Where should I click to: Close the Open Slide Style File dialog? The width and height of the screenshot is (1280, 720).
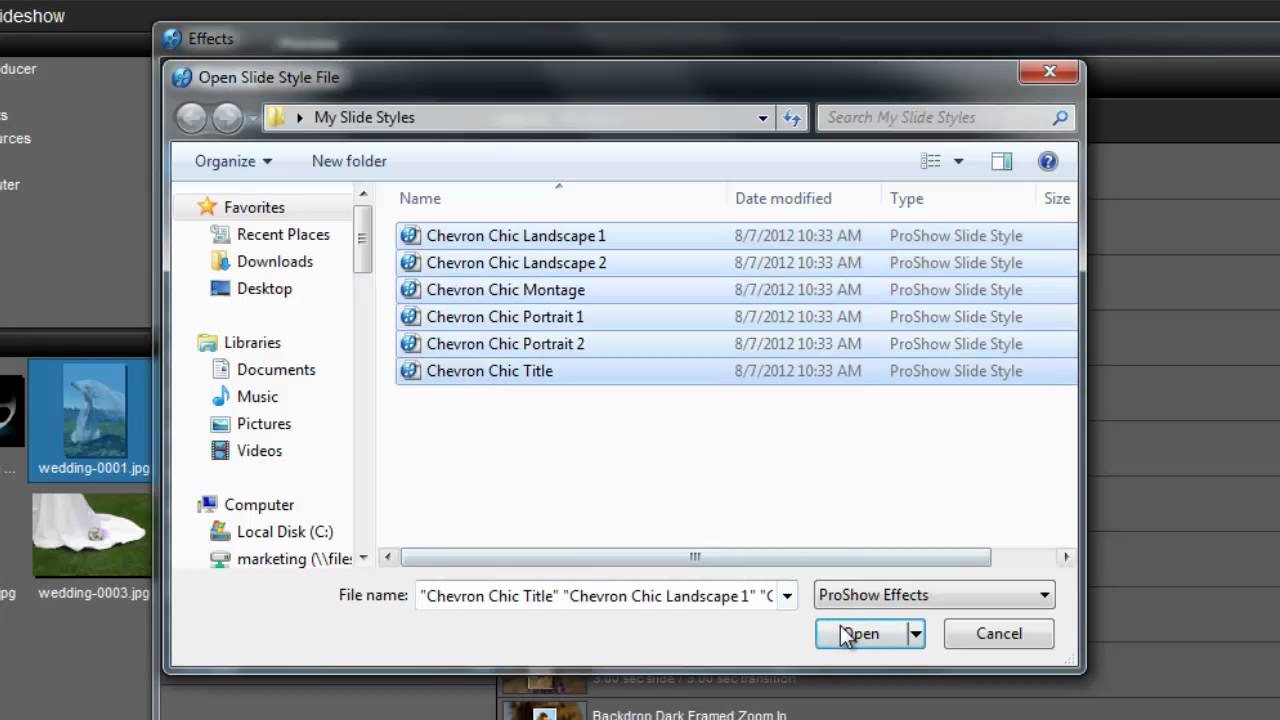click(1049, 72)
